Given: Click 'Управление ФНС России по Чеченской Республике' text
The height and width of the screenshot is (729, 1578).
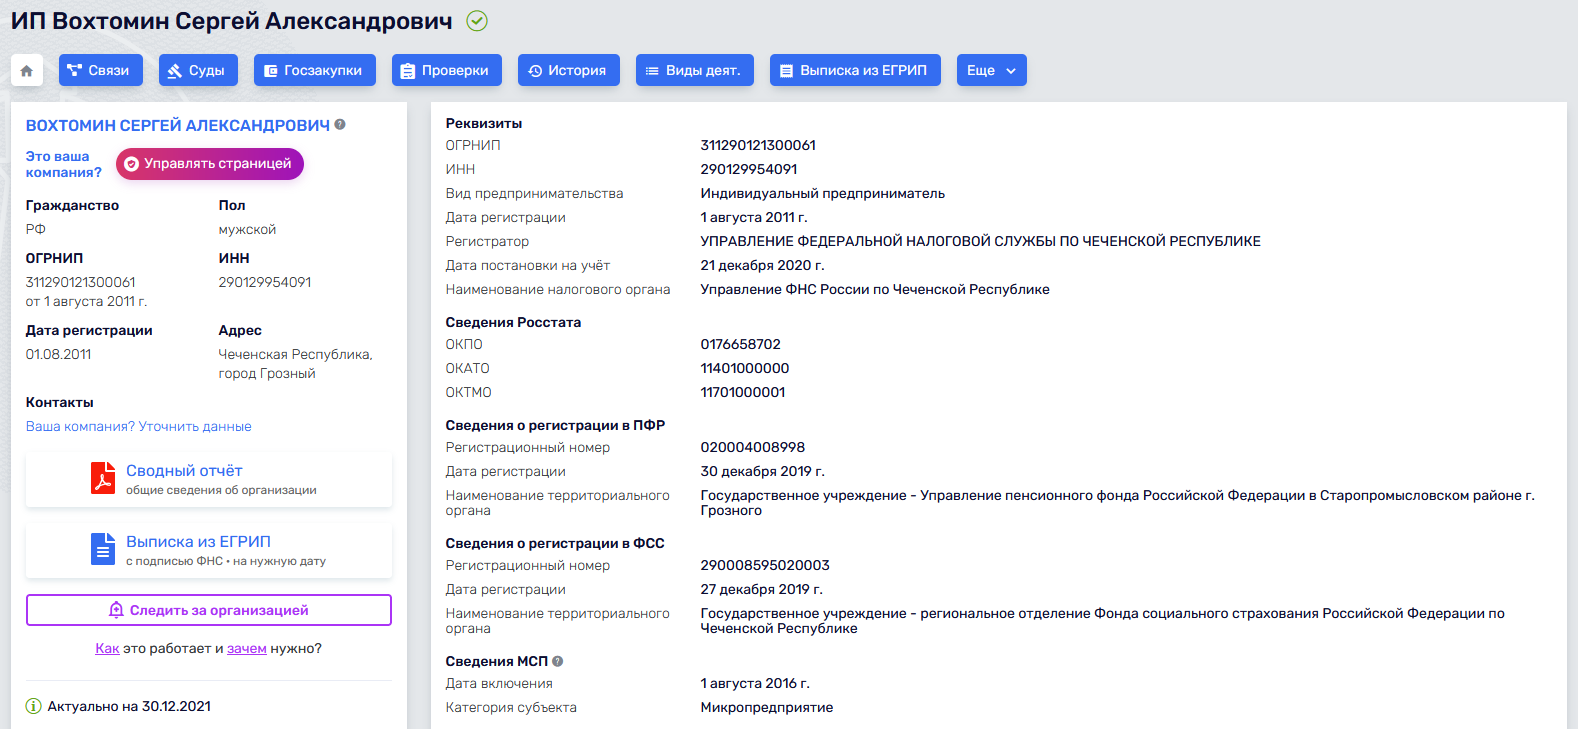Looking at the screenshot, I should pyautogui.click(x=875, y=289).
